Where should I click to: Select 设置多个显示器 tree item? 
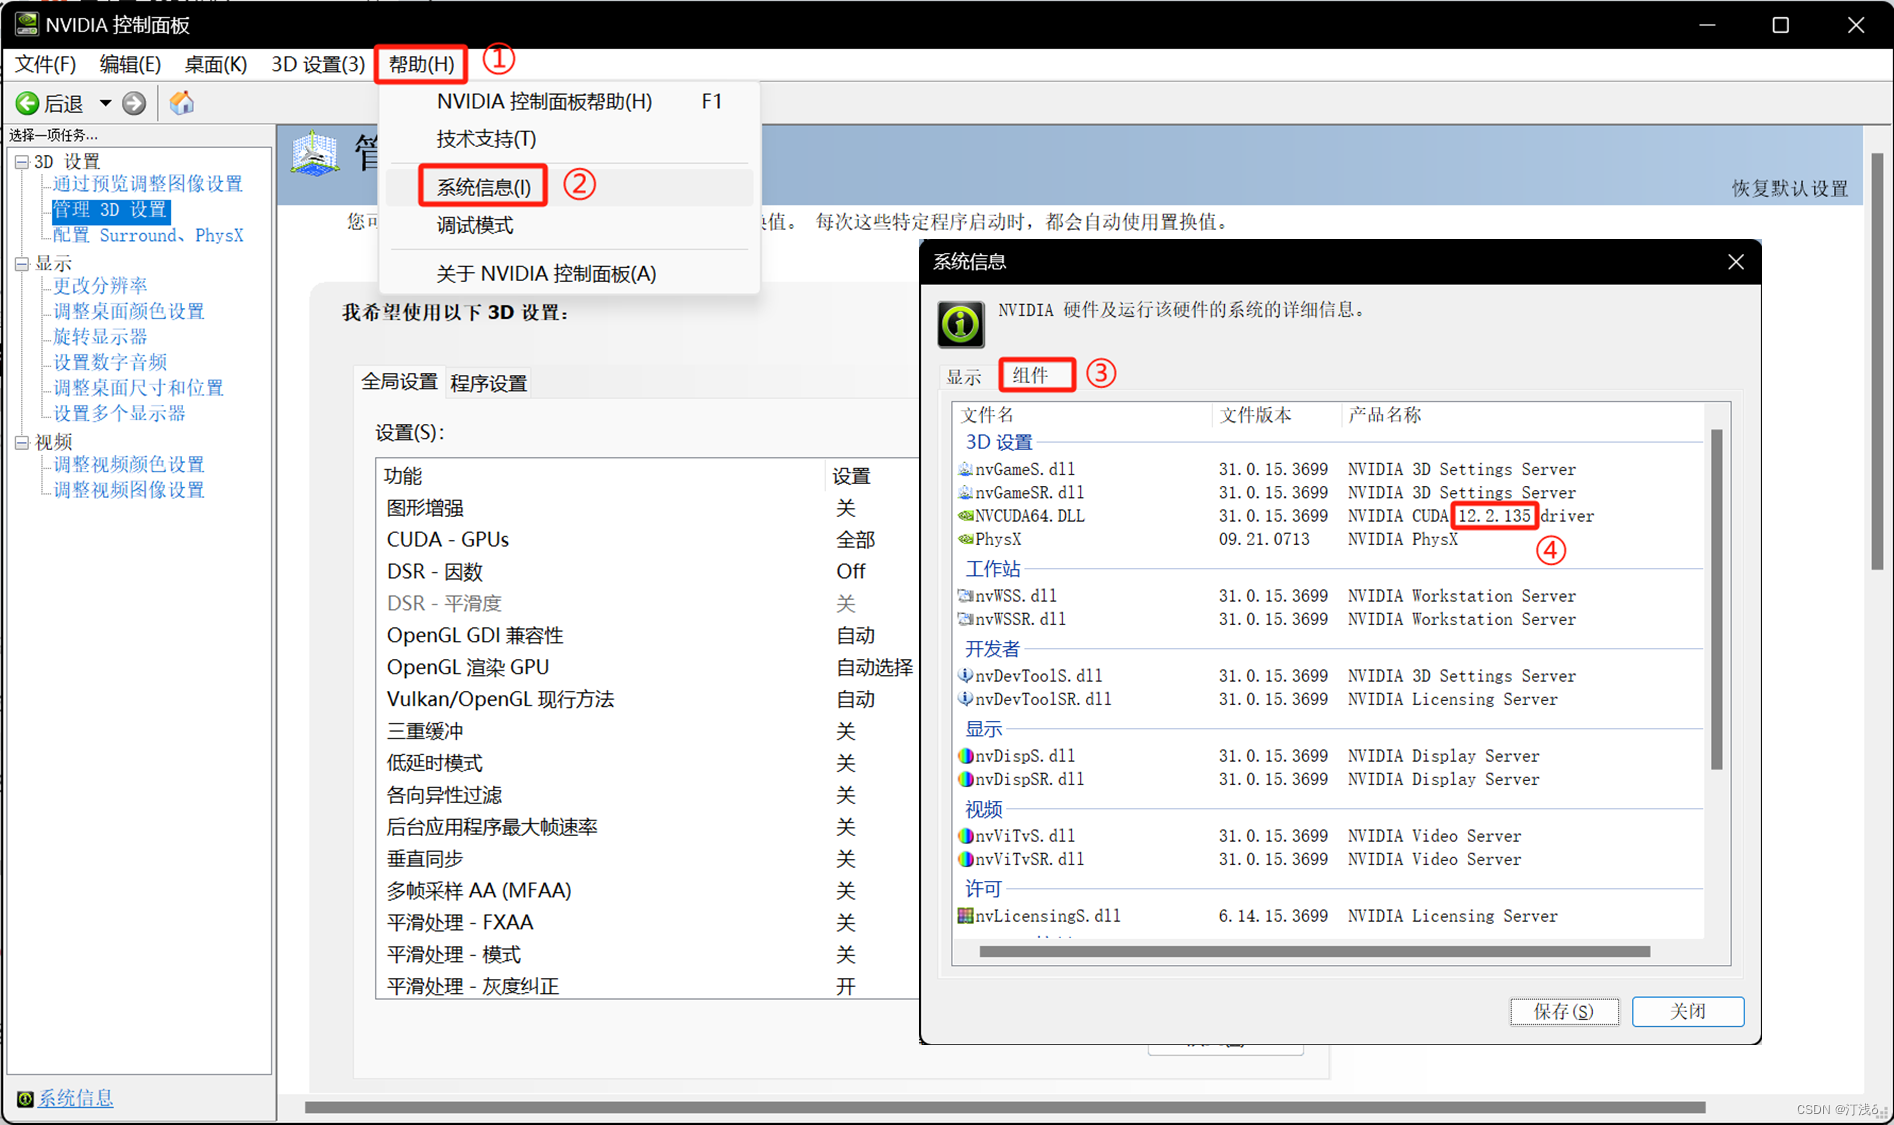pyautogui.click(x=119, y=414)
